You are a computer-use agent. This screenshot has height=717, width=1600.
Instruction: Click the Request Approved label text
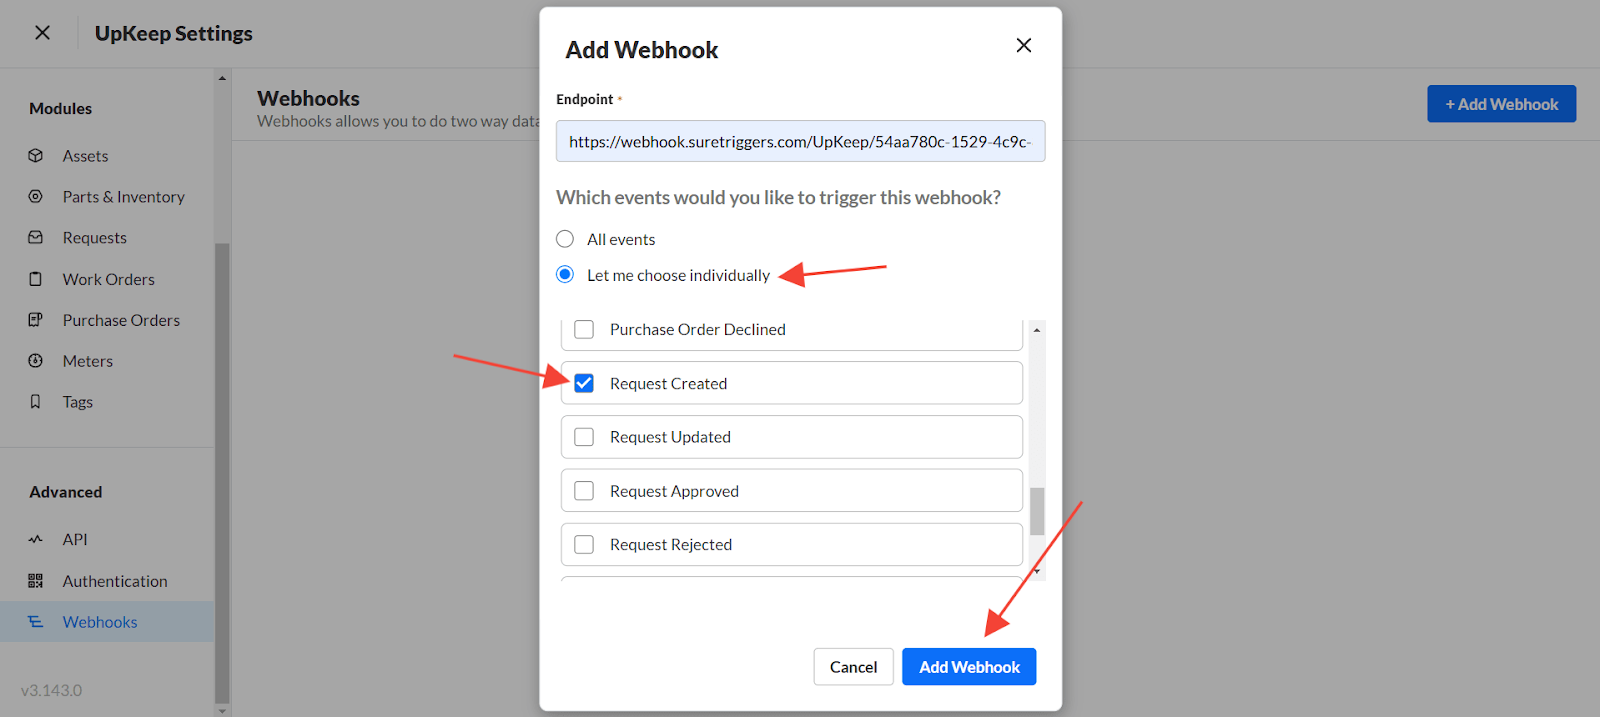click(674, 491)
